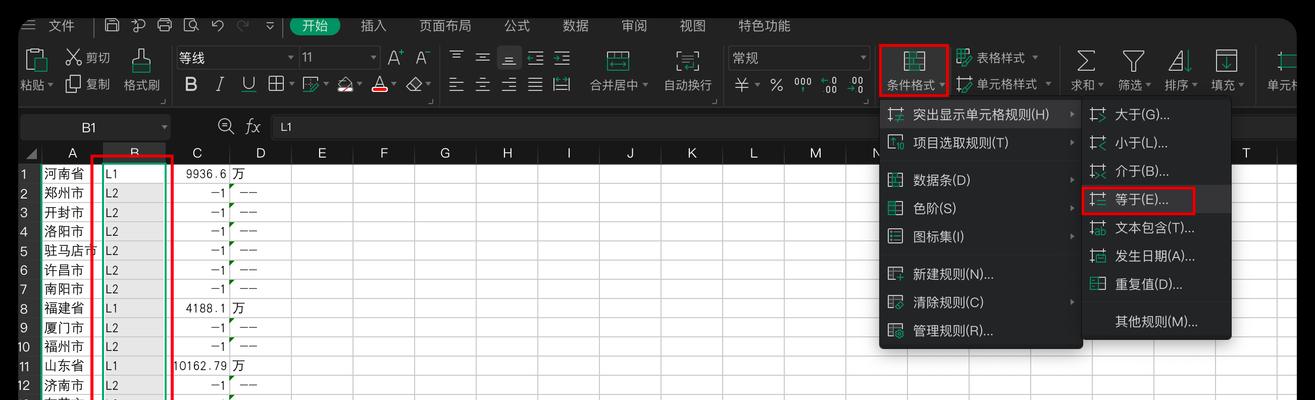1315x400 pixels.
Task: Click the Save icon in quick access toolbar
Action: (x=112, y=25)
